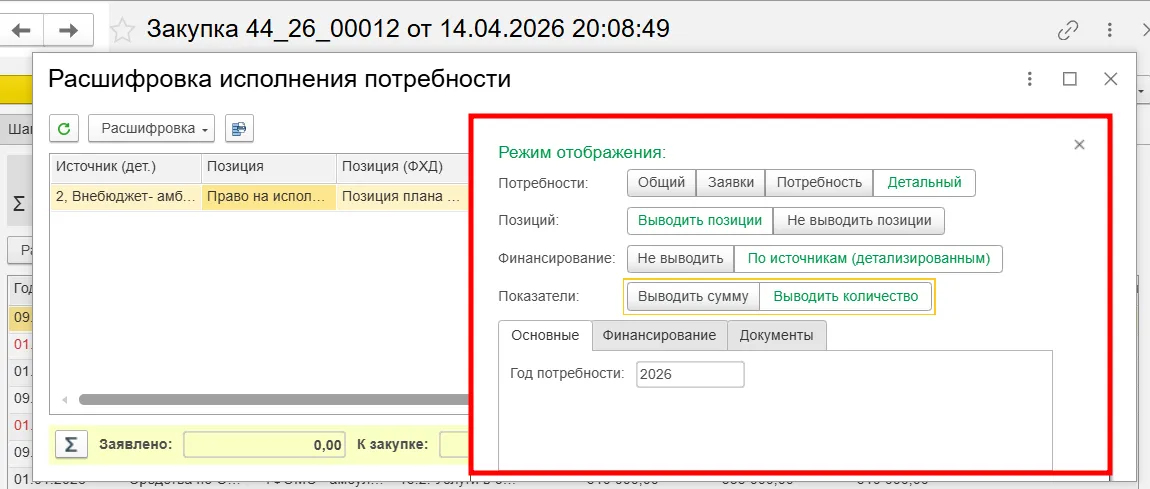
Task: Select Детальный display mode
Action: pos(924,183)
